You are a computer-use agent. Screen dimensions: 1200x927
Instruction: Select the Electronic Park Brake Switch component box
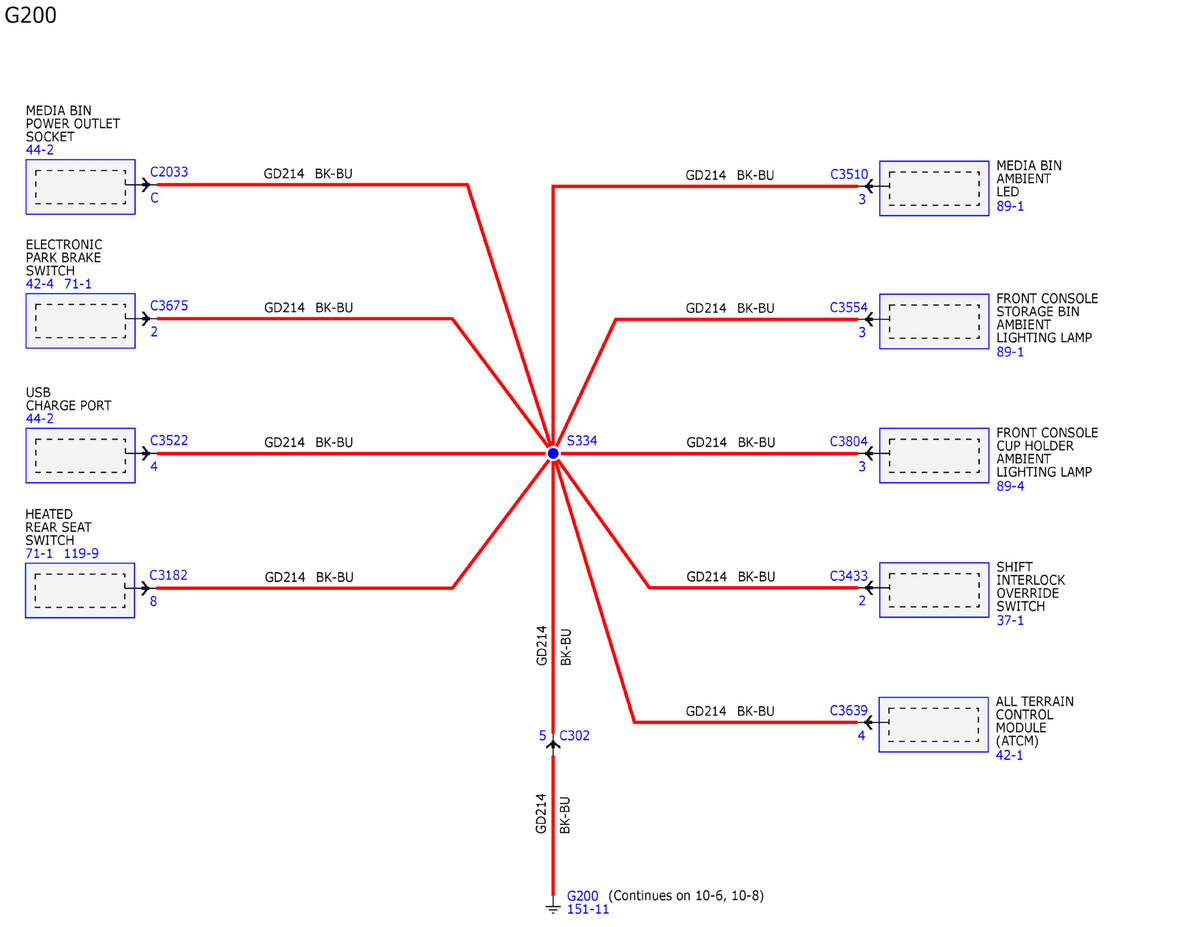tap(80, 320)
